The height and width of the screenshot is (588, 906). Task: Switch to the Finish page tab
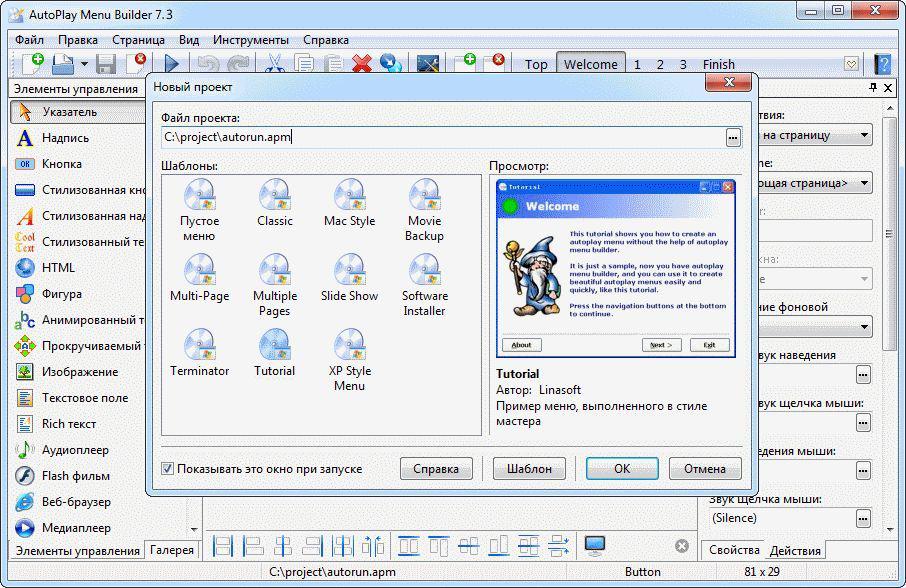pyautogui.click(x=719, y=64)
